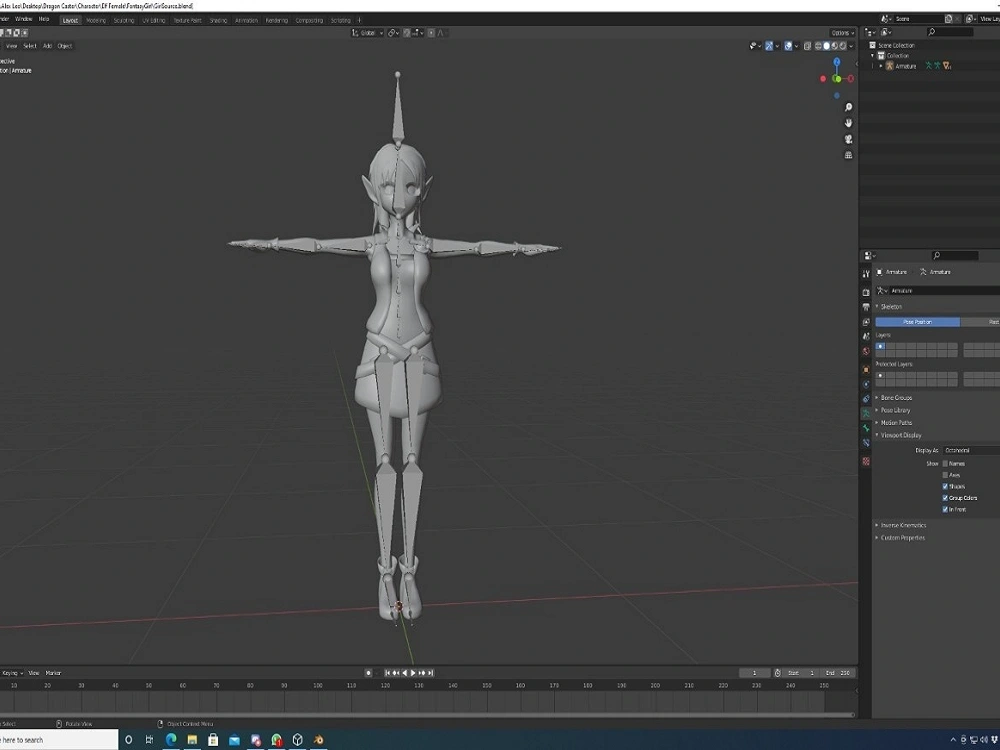
Task: Click the blue Z axis navigation gizmo
Action: pyautogui.click(x=837, y=62)
